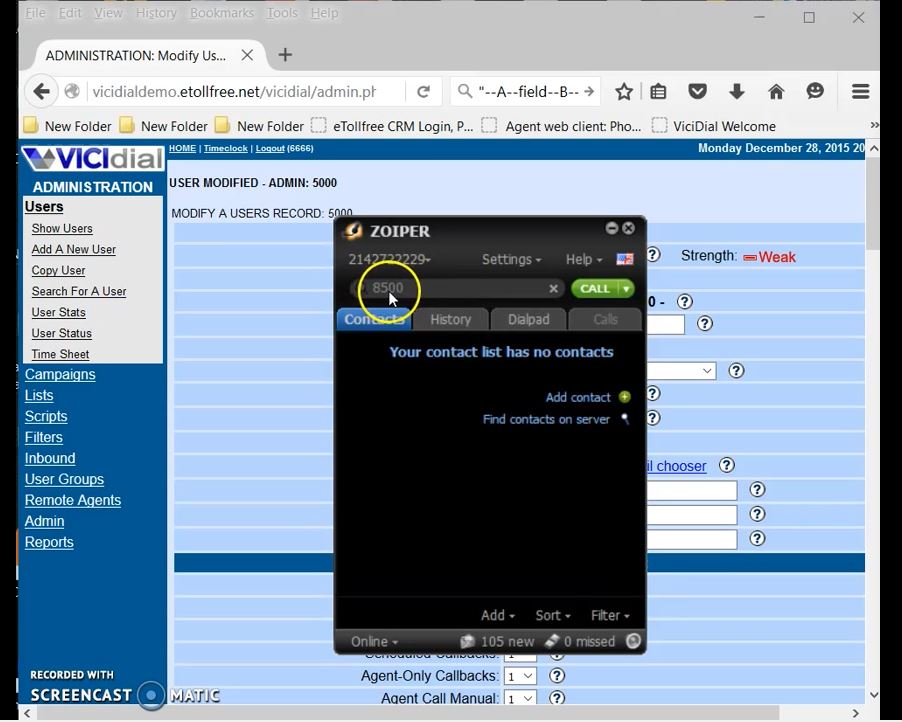
Task: Open the 0 missed calls indicator in Zoiper
Action: point(580,641)
